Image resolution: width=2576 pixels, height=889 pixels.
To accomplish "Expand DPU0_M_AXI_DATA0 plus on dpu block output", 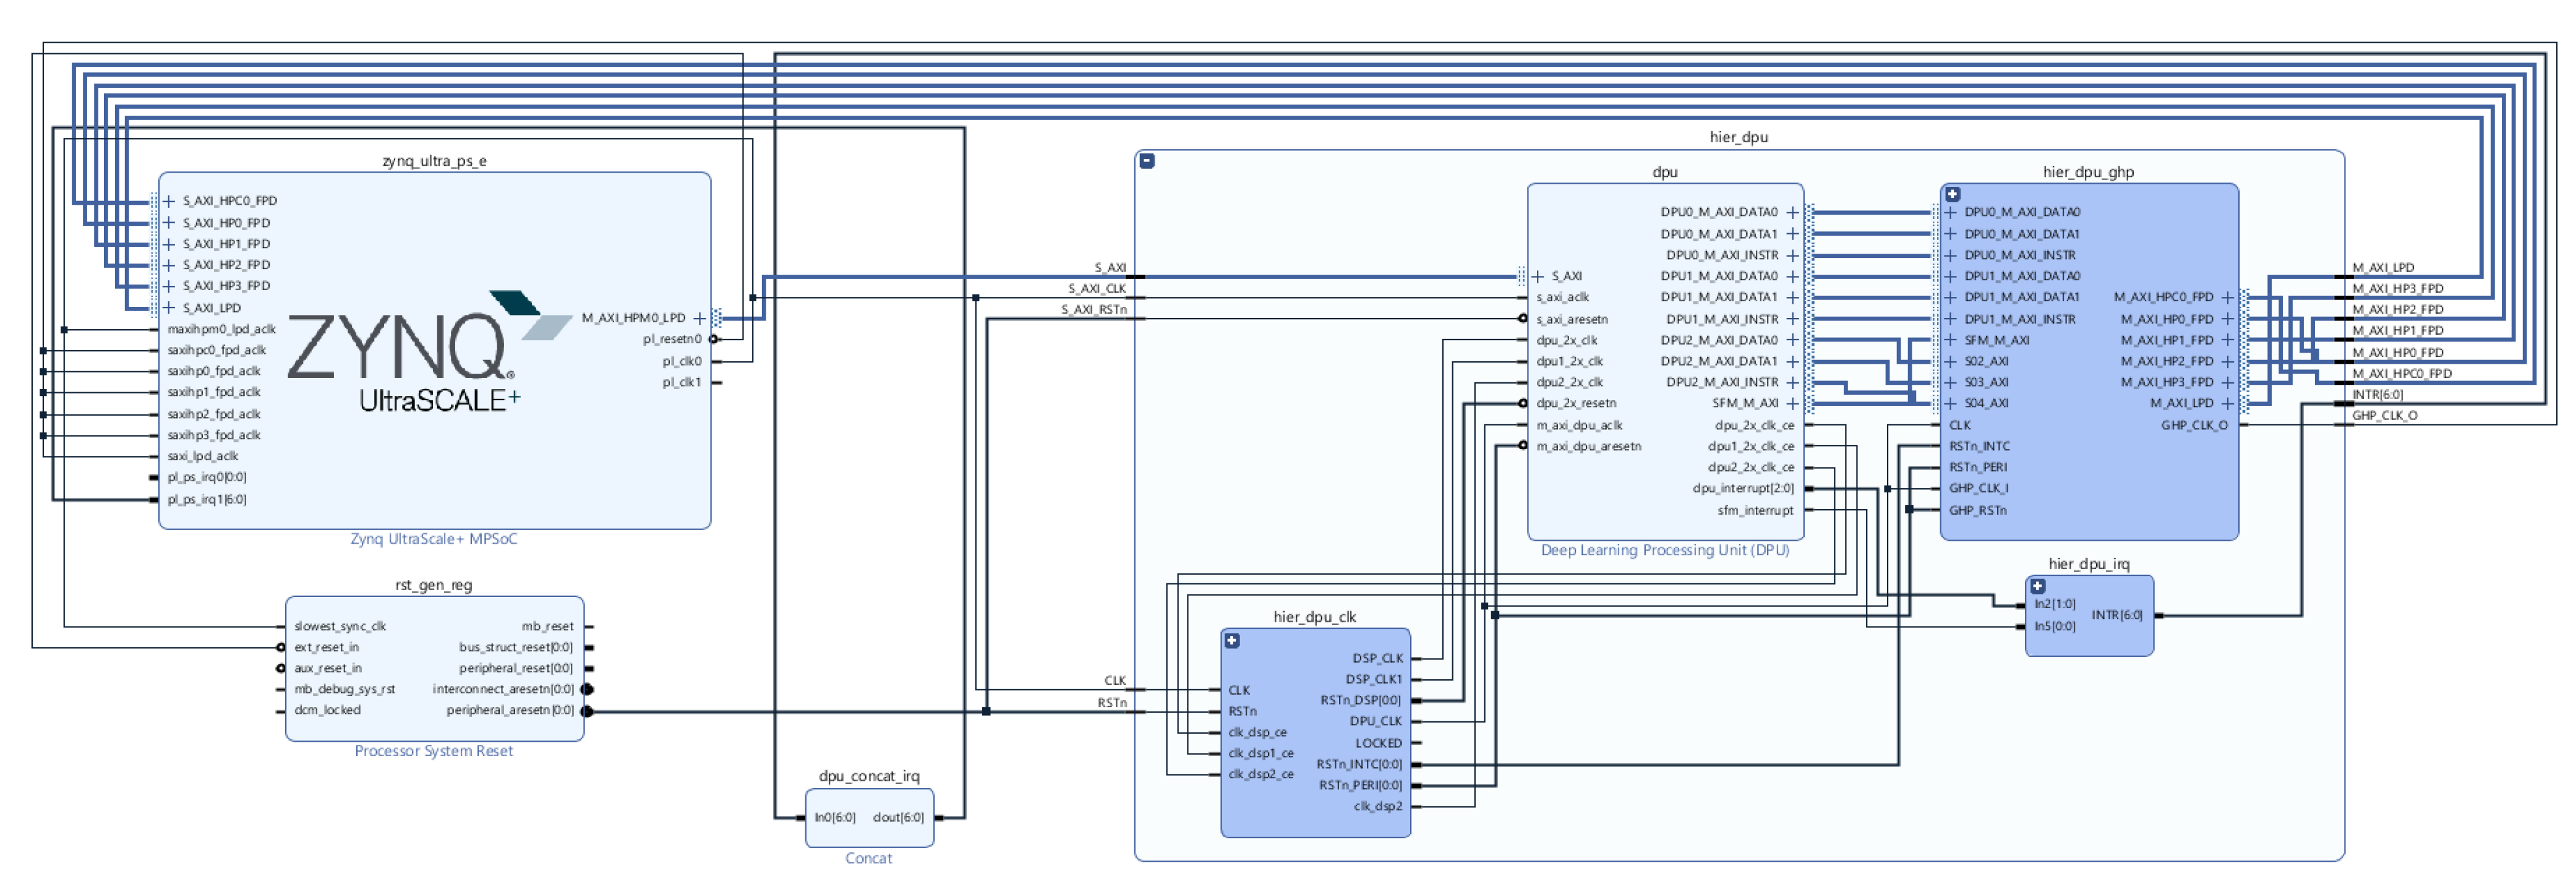I will pyautogui.click(x=1792, y=212).
